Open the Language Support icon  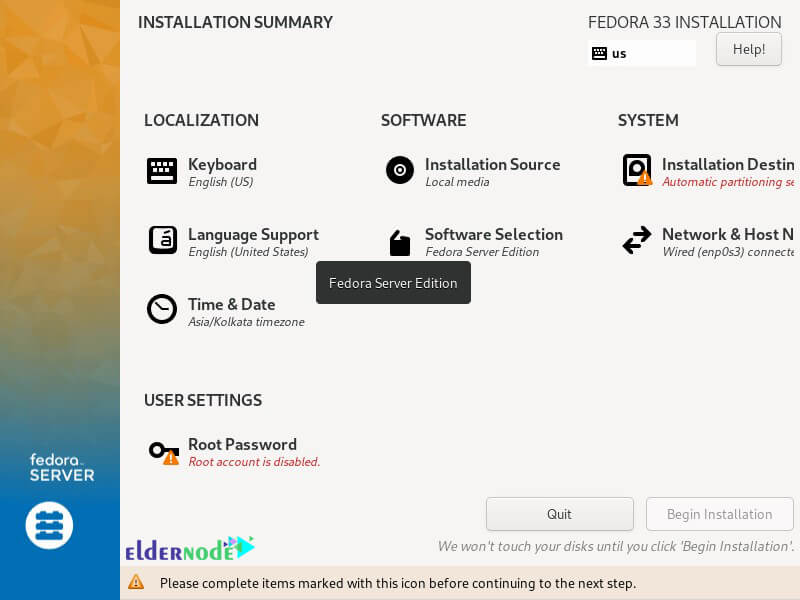tap(162, 240)
